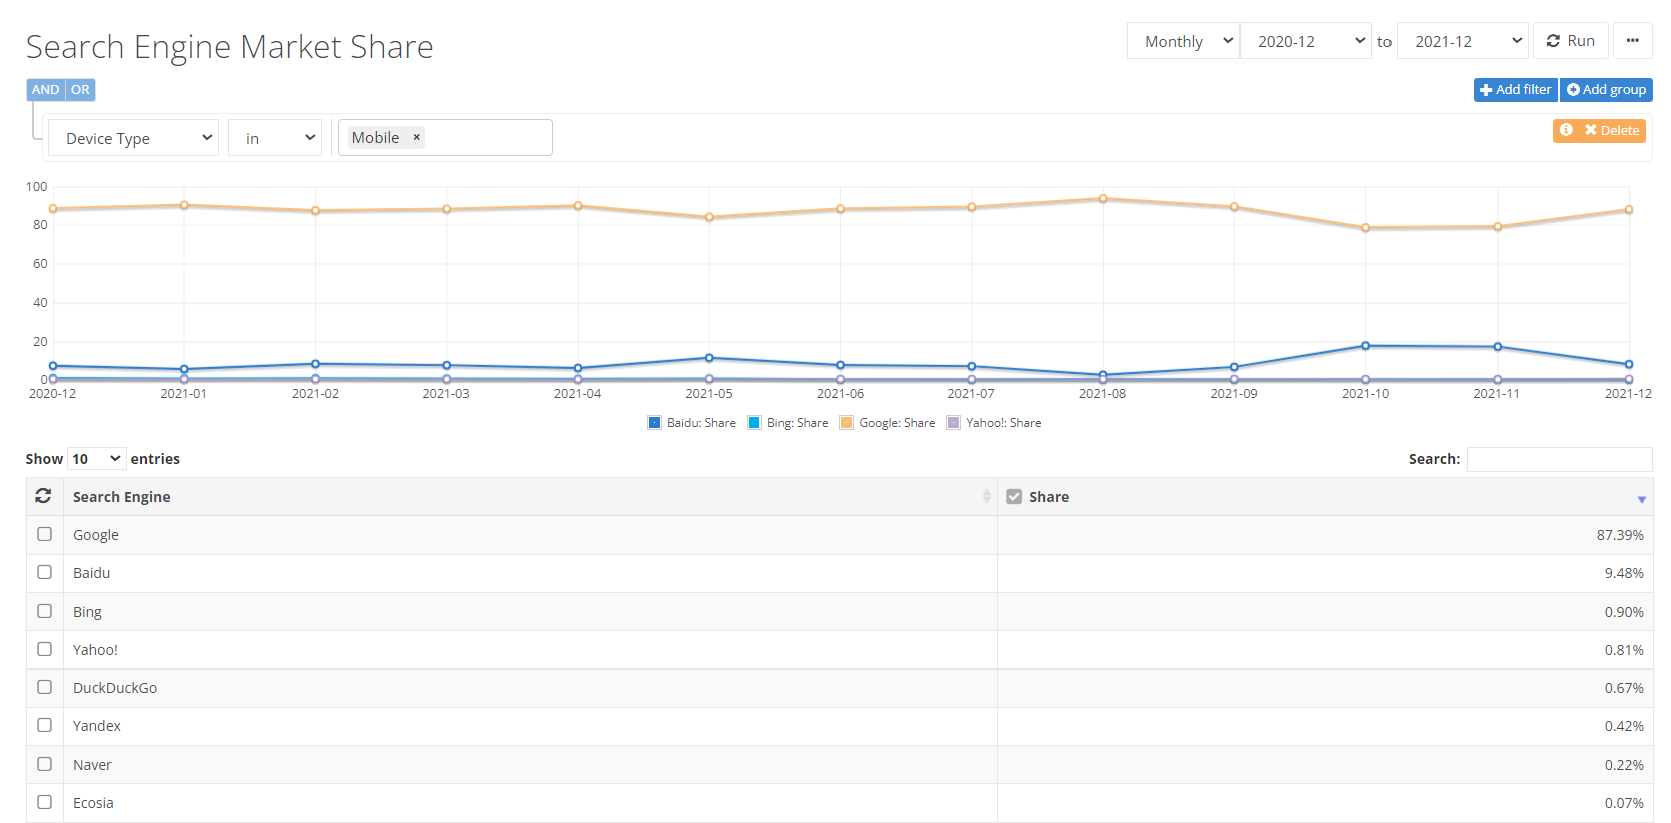Viewport: 1671px width, 823px height.
Task: Check the Naver row checkbox
Action: click(44, 764)
